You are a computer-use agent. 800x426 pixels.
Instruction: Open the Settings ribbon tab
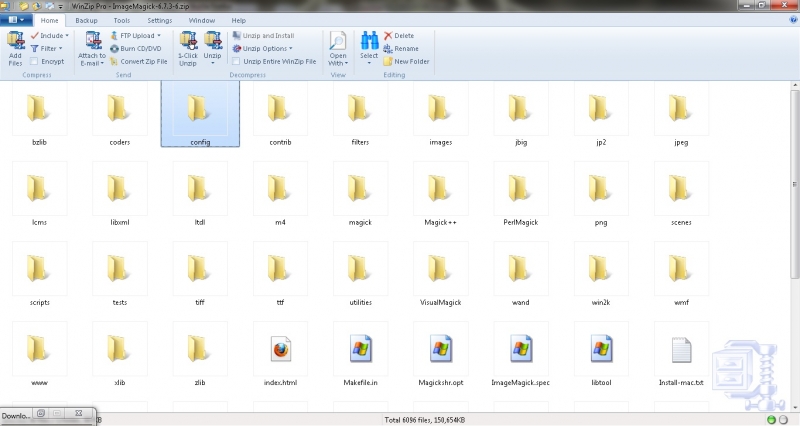[159, 20]
